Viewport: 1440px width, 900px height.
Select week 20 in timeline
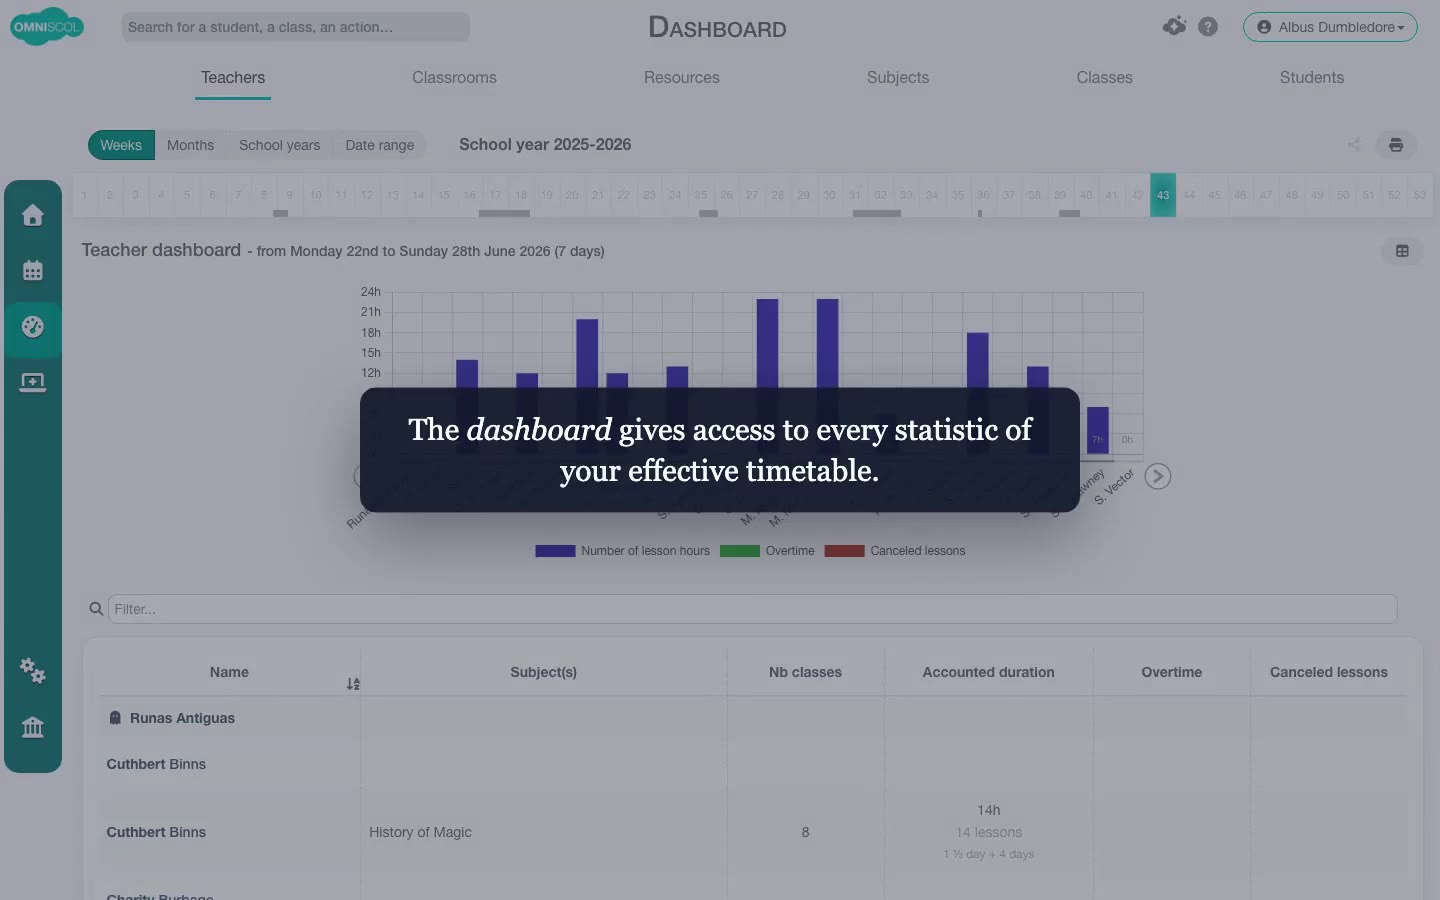tap(572, 195)
